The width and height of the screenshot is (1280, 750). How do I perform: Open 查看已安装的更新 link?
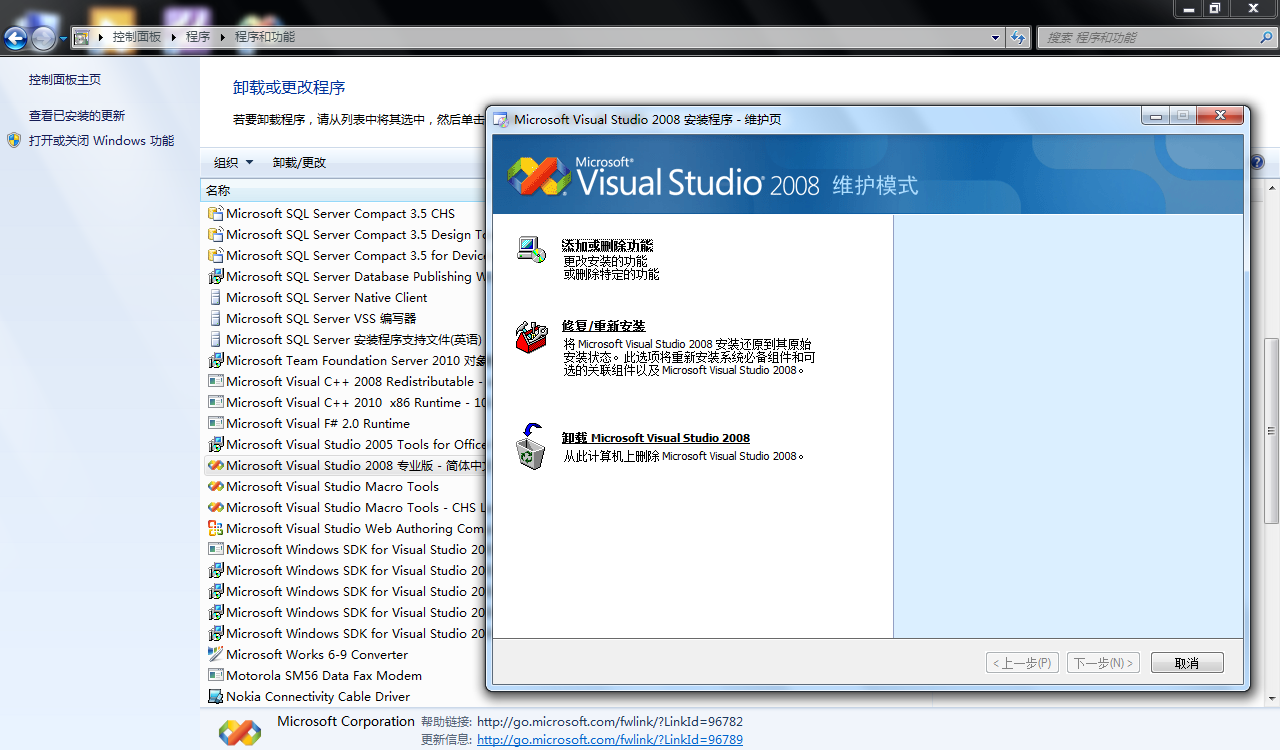77,115
